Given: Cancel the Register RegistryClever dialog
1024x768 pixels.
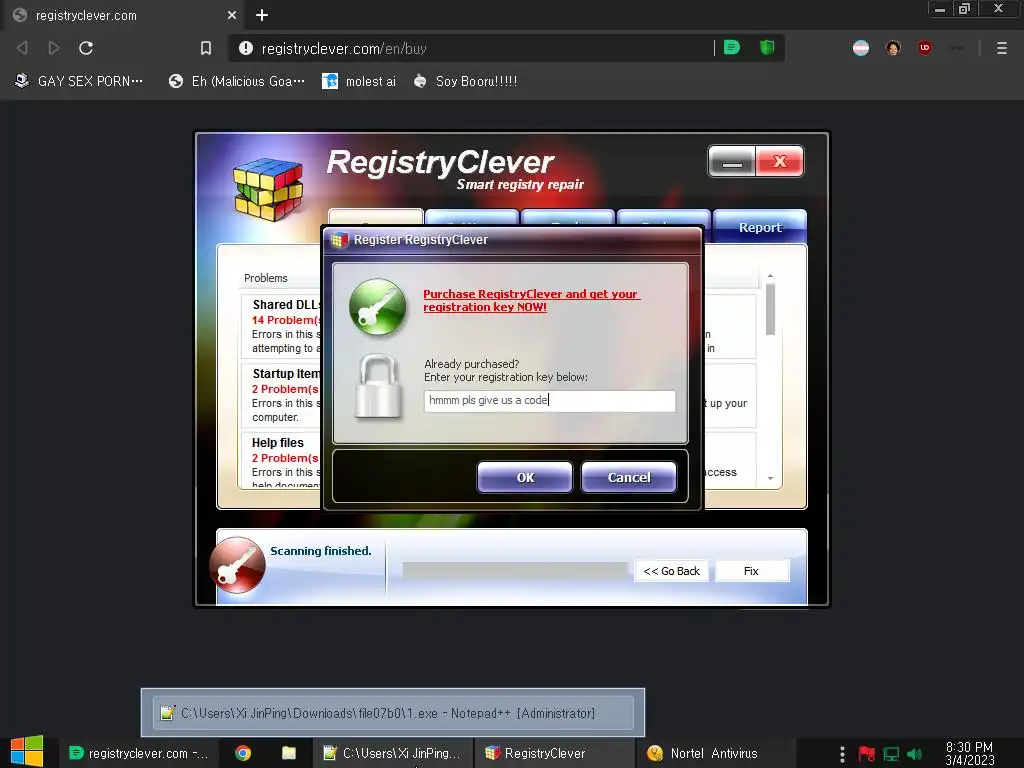Looking at the screenshot, I should pos(628,477).
